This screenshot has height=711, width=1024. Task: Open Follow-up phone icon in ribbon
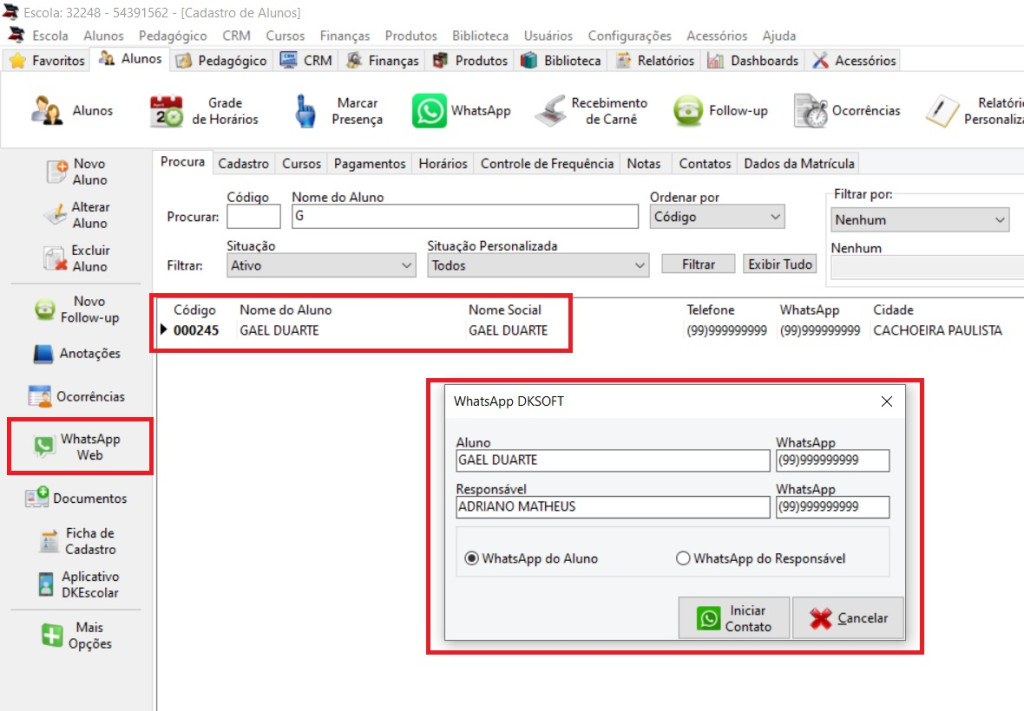tap(688, 111)
